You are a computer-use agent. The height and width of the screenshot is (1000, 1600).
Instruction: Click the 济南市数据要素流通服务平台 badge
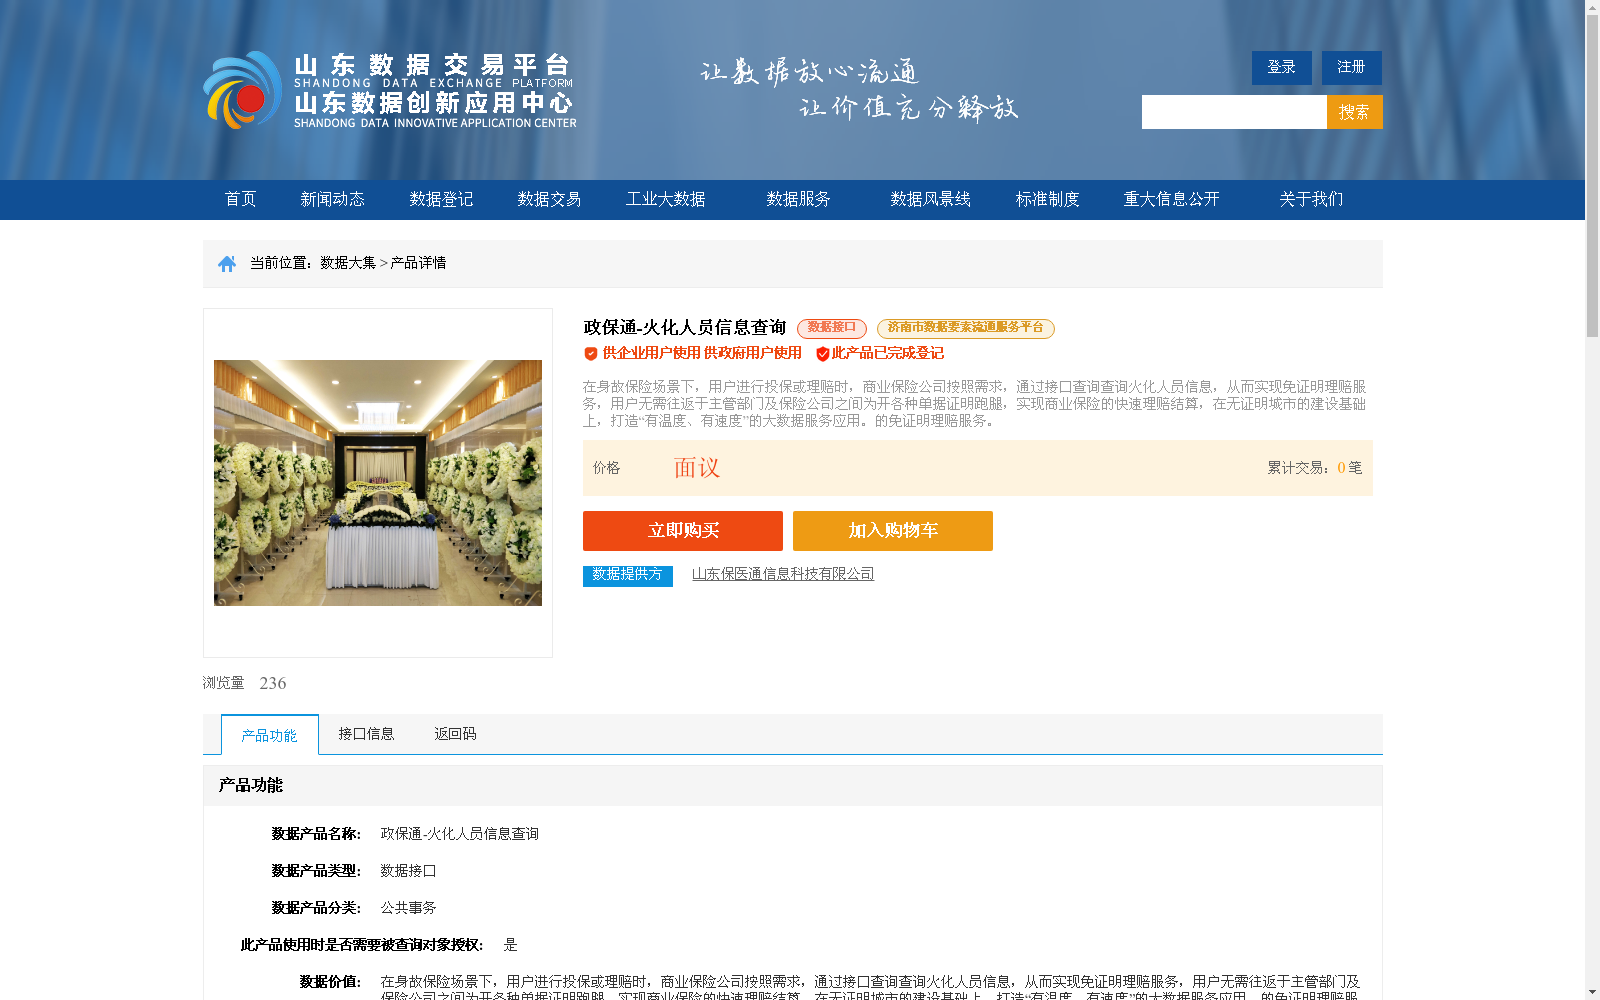(966, 328)
